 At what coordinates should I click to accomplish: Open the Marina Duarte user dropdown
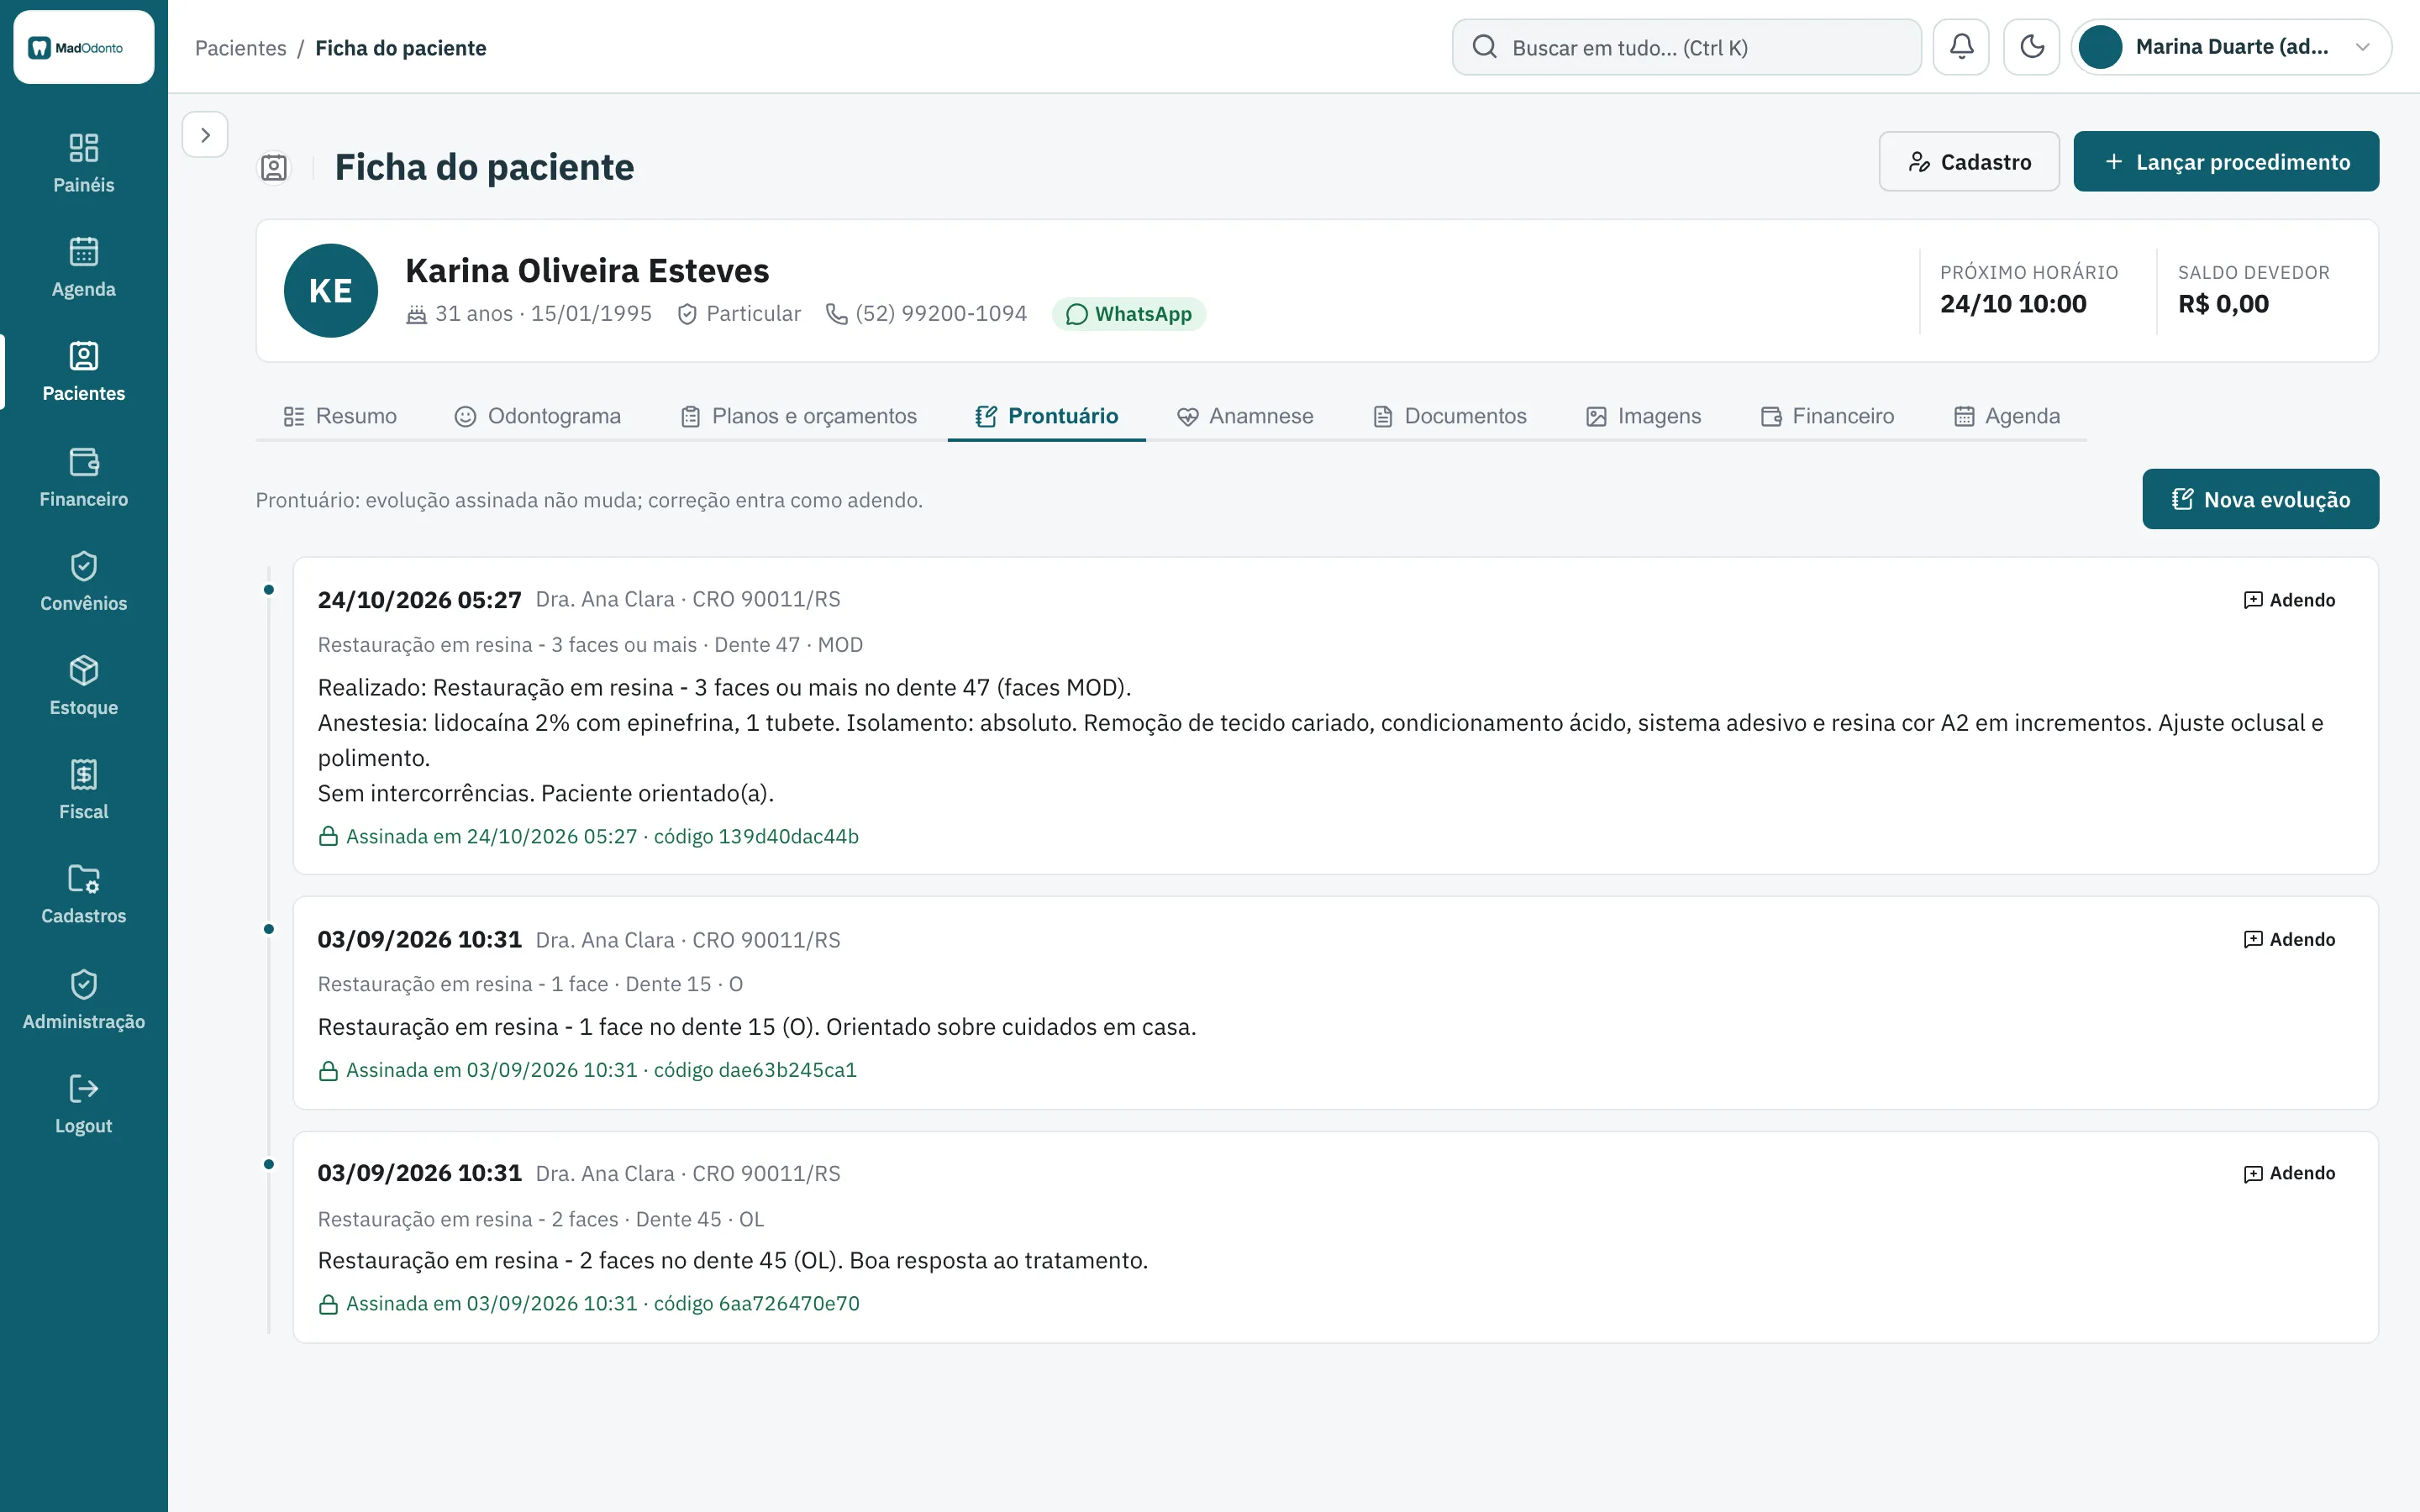tap(2231, 47)
